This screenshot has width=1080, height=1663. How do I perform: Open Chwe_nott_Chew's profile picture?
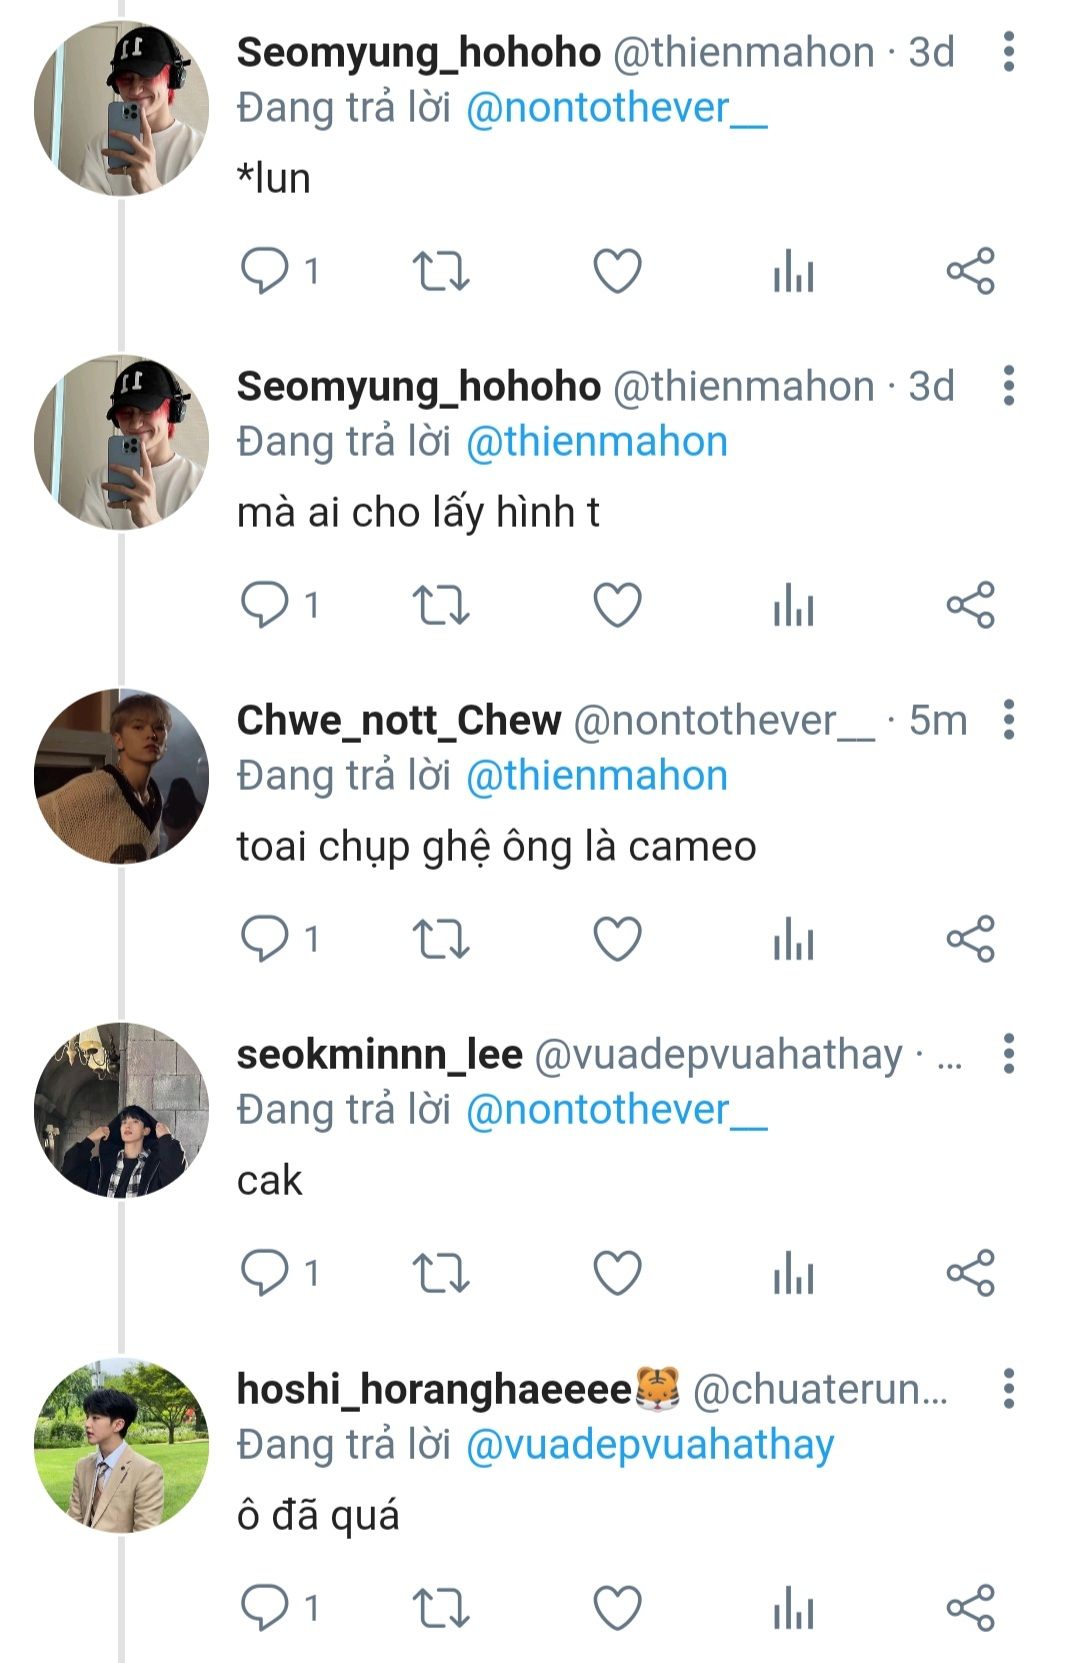click(121, 776)
